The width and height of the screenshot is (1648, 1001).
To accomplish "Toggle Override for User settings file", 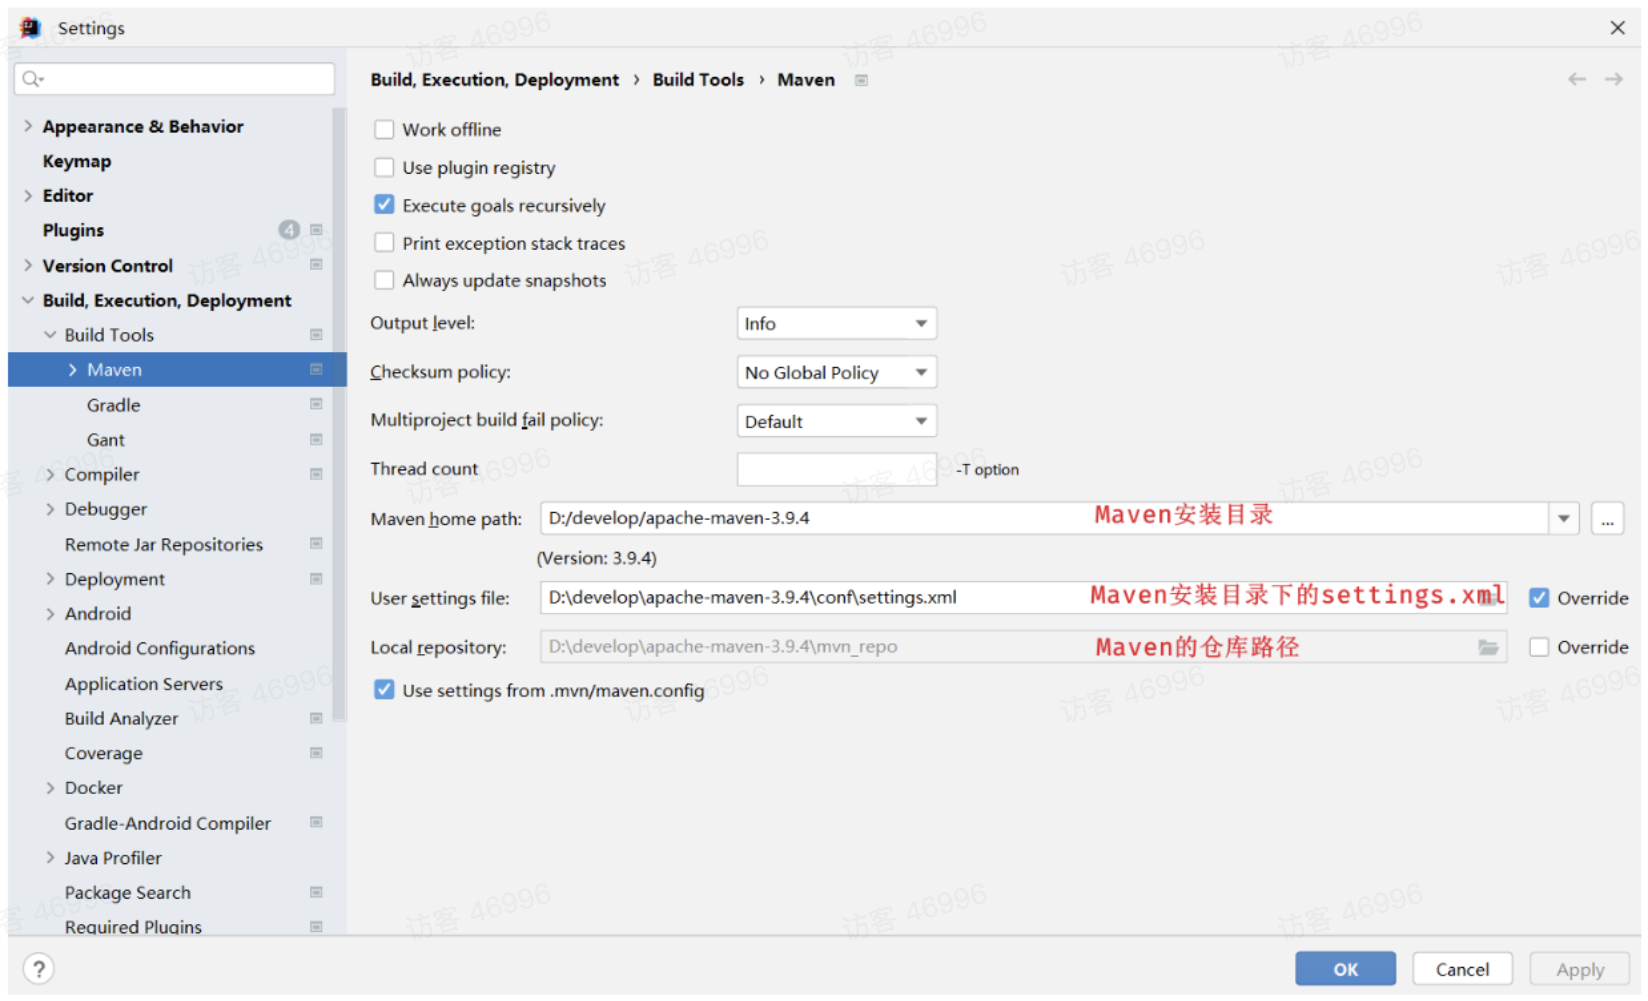I will point(1539,598).
